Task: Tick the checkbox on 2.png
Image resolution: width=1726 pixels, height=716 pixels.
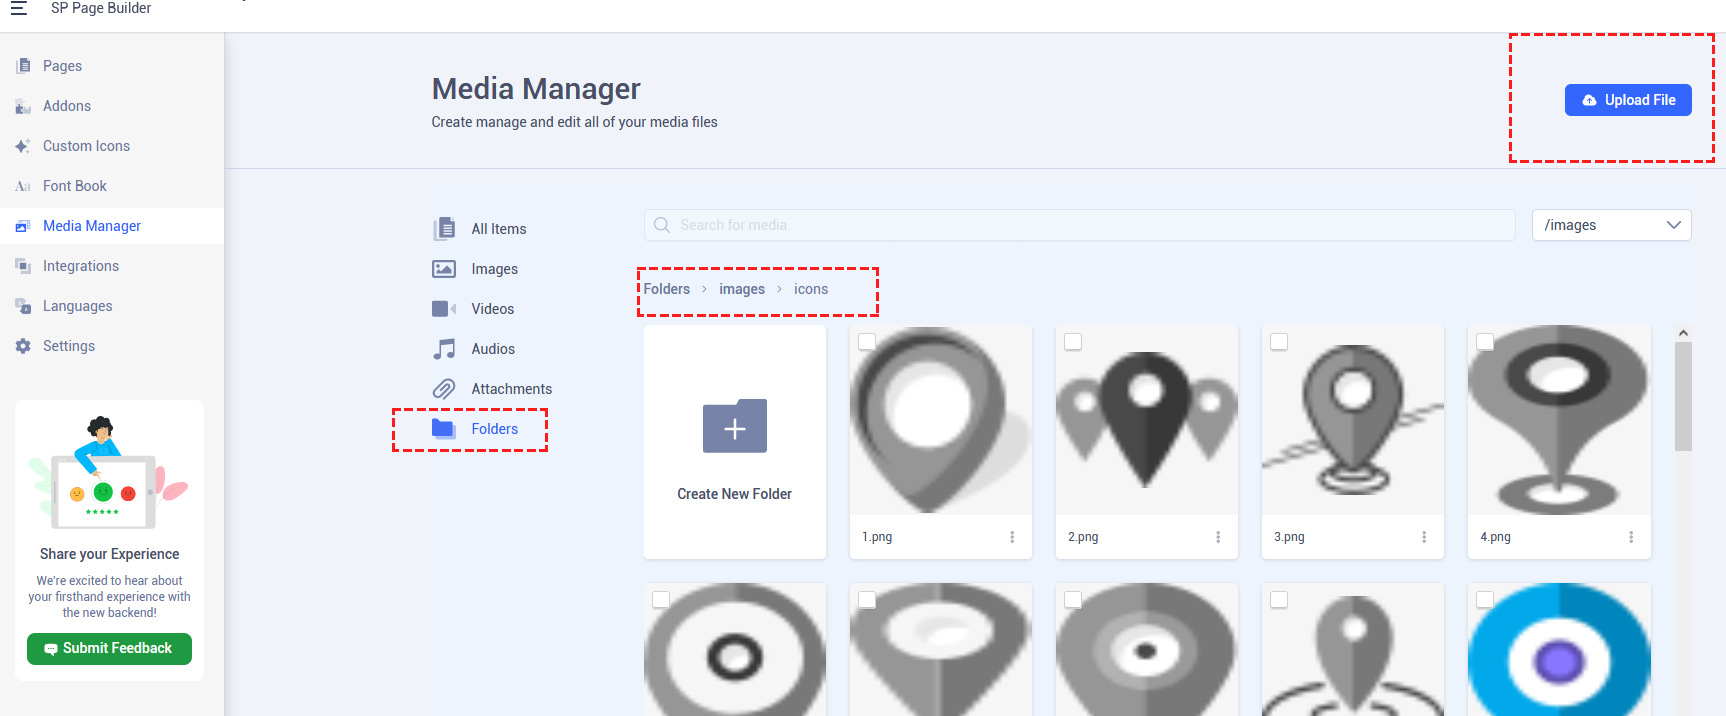Action: [1073, 342]
